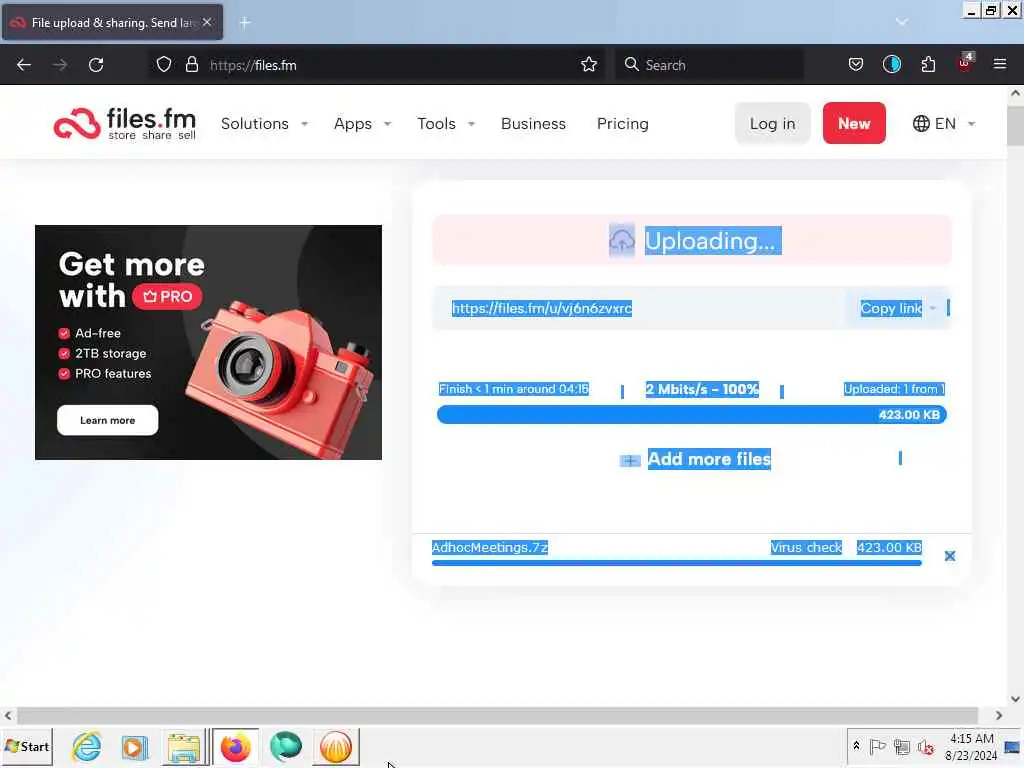Click the uBlock extension badge icon
Viewport: 1024px width, 768px height.
click(x=965, y=63)
